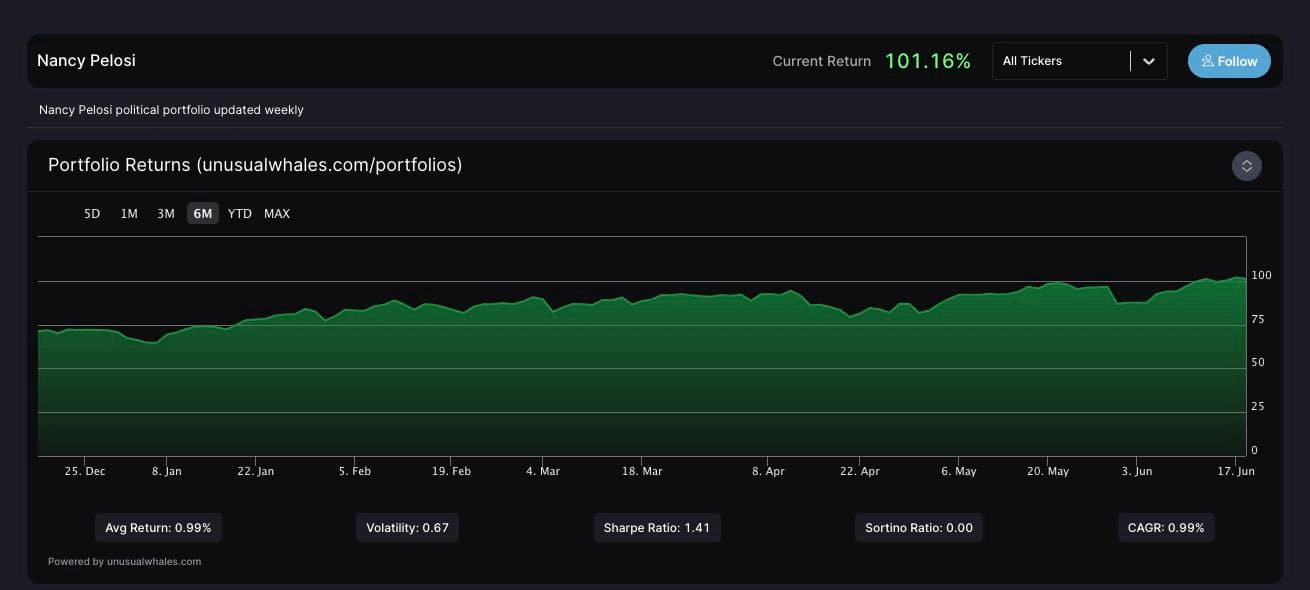
Task: Click the CAGR 0.99% badge
Action: tap(1166, 527)
